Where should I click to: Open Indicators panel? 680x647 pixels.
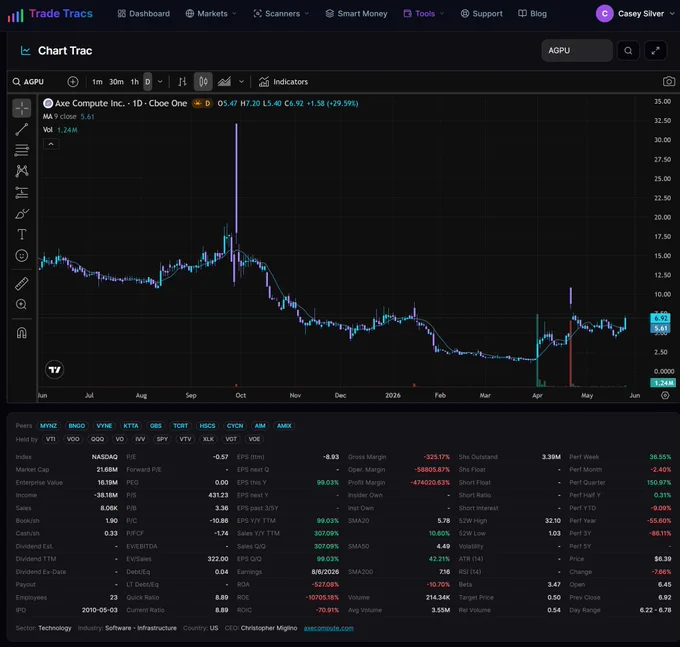(x=284, y=82)
